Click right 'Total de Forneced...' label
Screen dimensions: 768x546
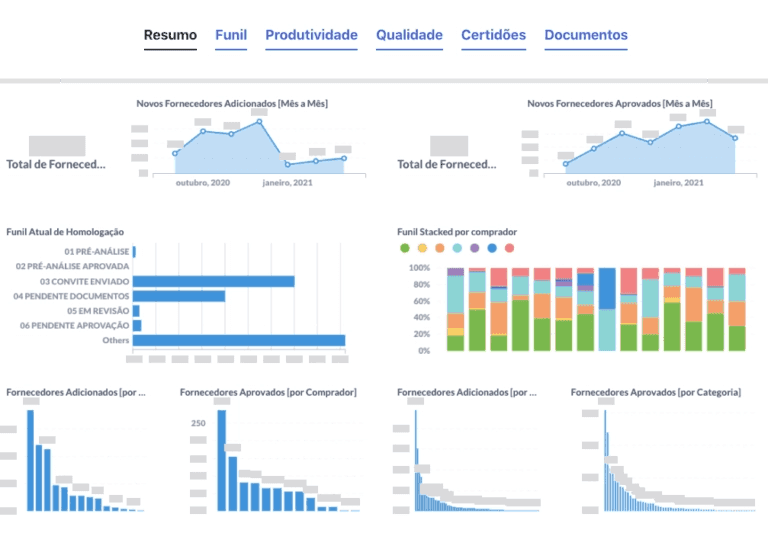[447, 165]
